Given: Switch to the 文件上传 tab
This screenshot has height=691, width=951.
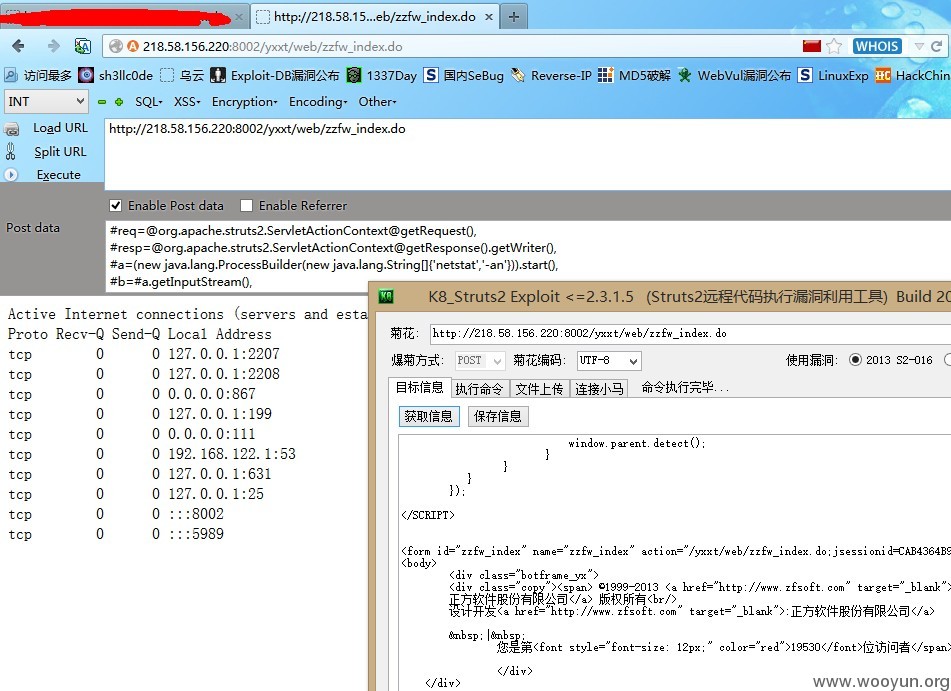Looking at the screenshot, I should point(539,389).
